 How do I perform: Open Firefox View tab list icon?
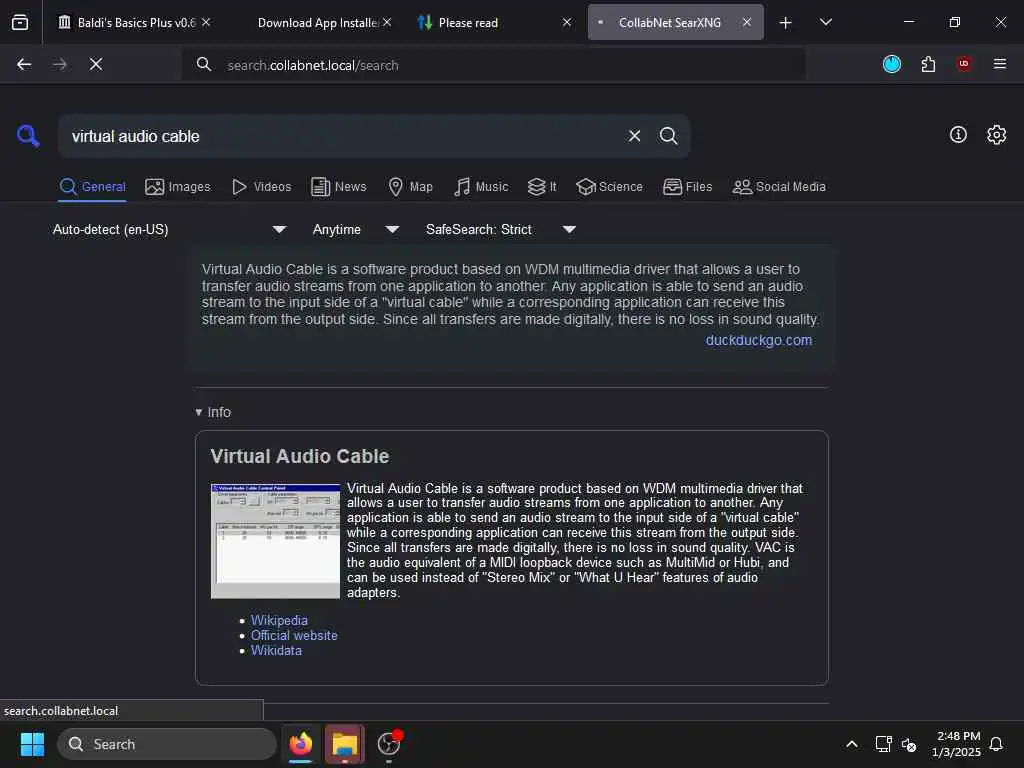tap(20, 22)
